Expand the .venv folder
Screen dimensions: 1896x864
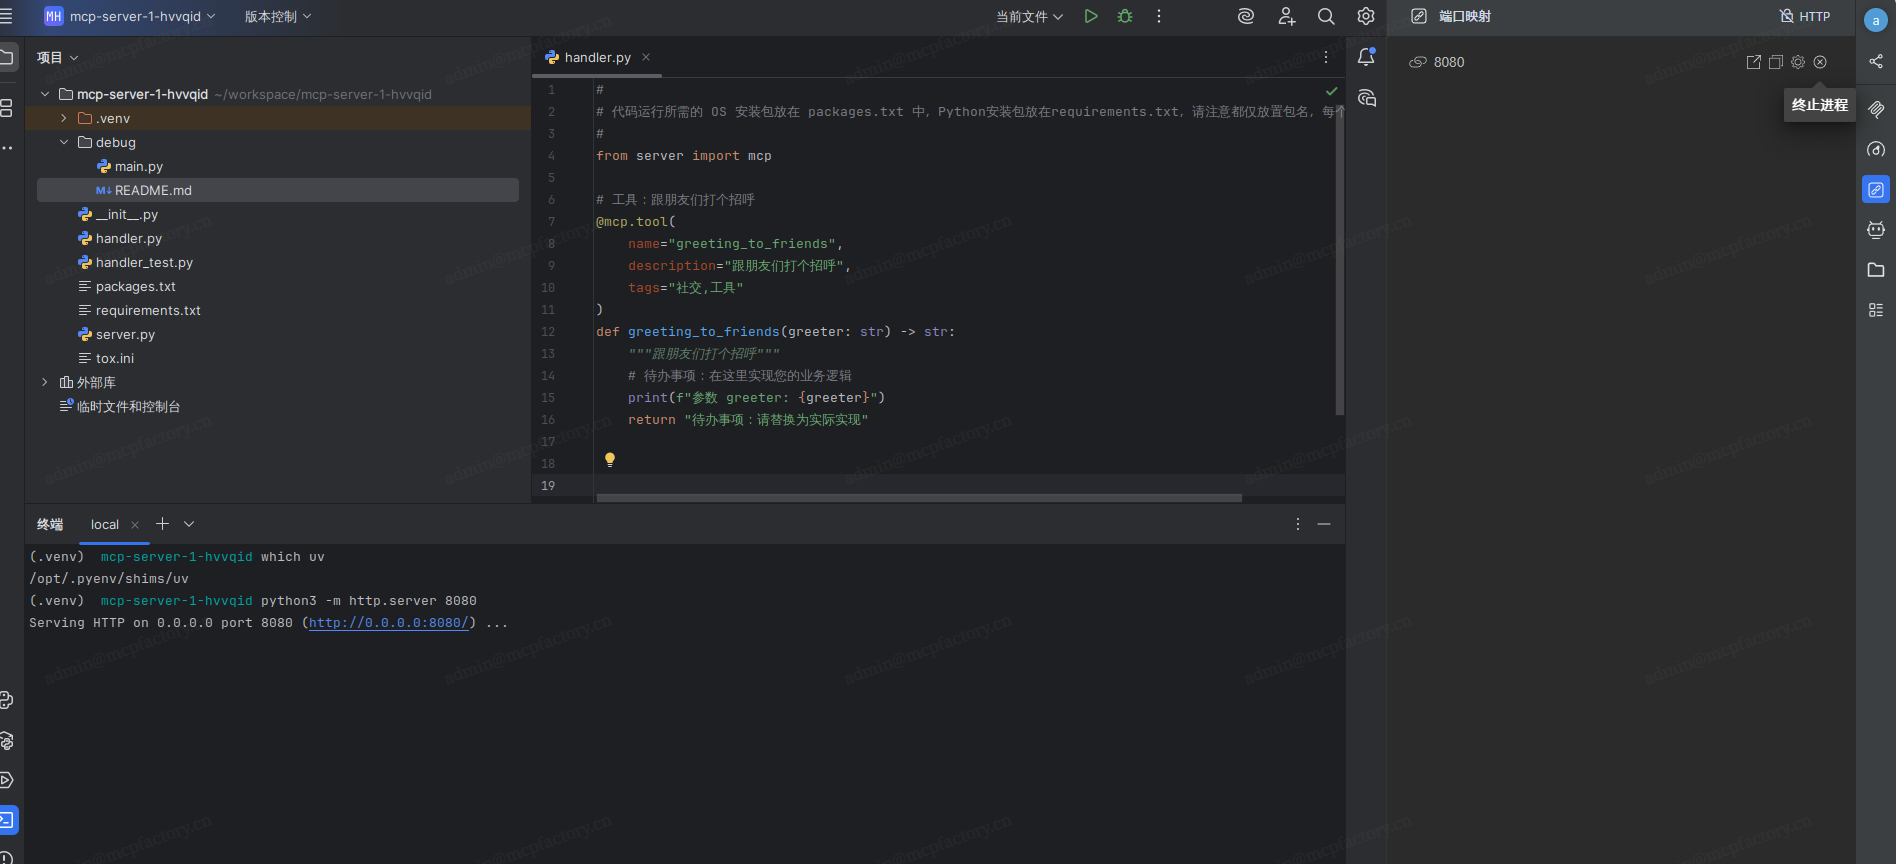(x=64, y=118)
